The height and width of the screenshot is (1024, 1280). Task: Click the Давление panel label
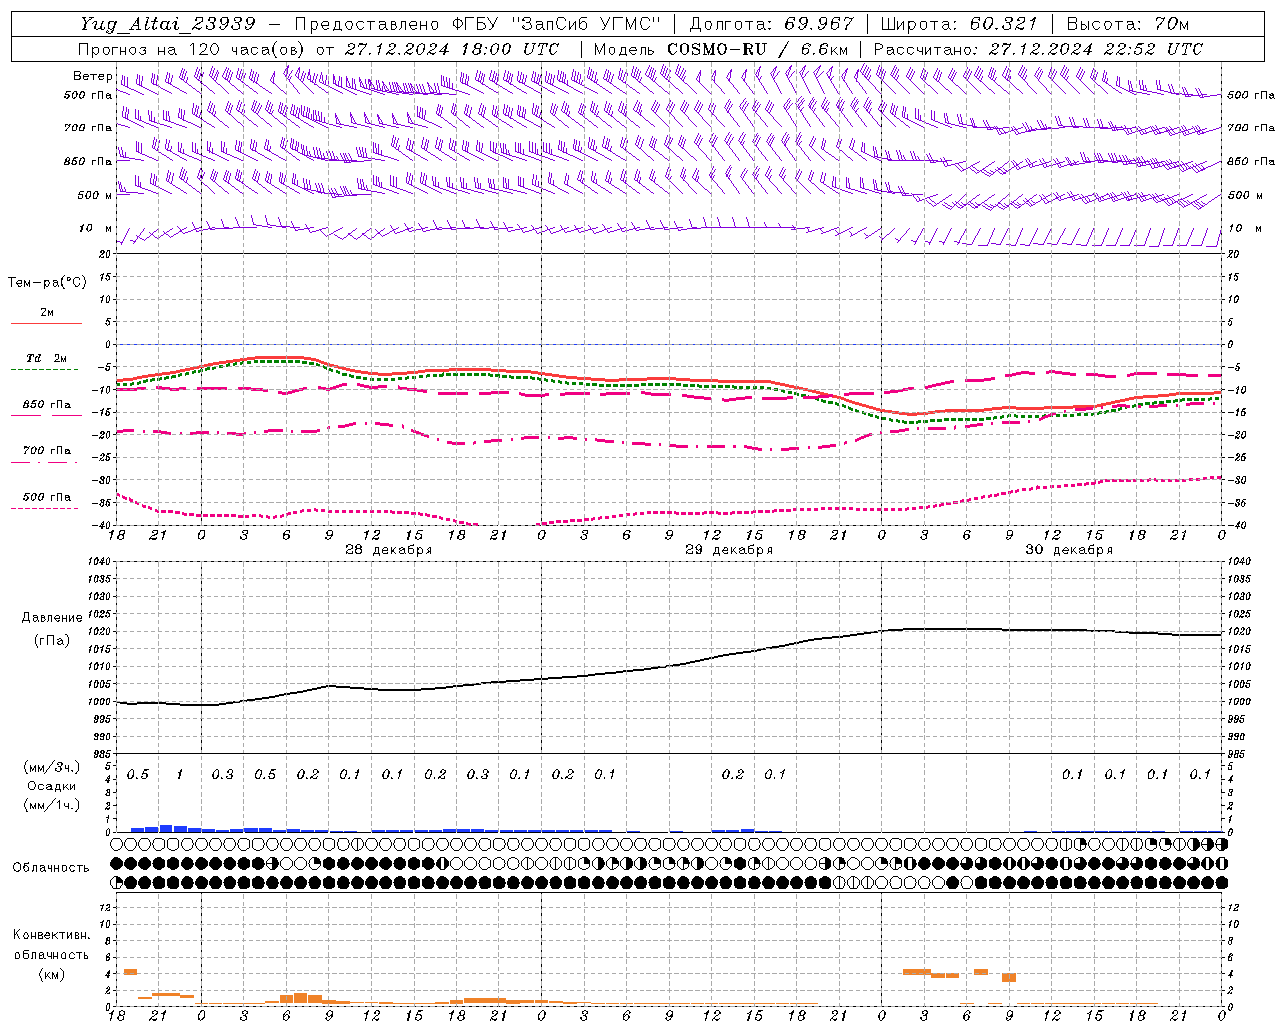coord(52,618)
